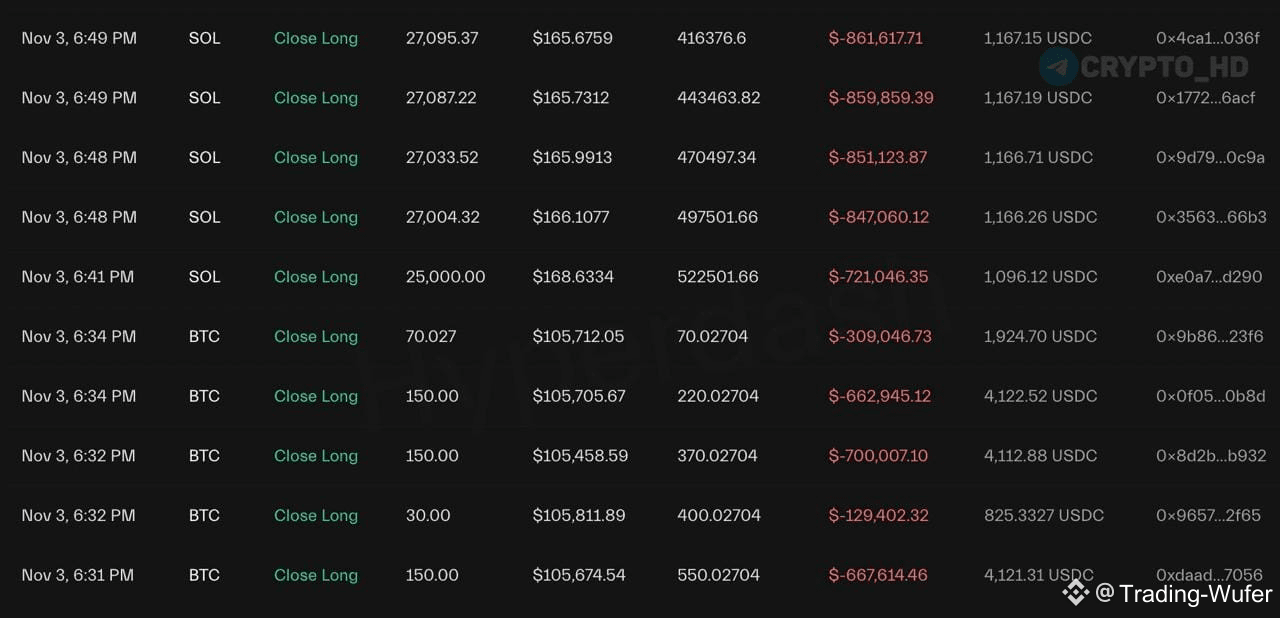Select the SOL row at $168.6334 price

click(x=640, y=277)
